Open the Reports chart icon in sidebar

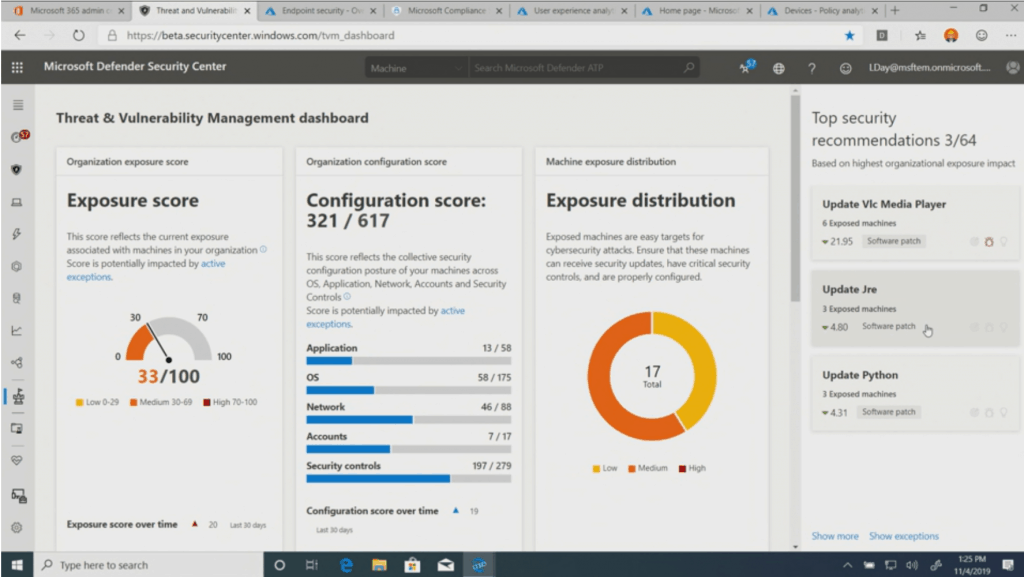17,330
